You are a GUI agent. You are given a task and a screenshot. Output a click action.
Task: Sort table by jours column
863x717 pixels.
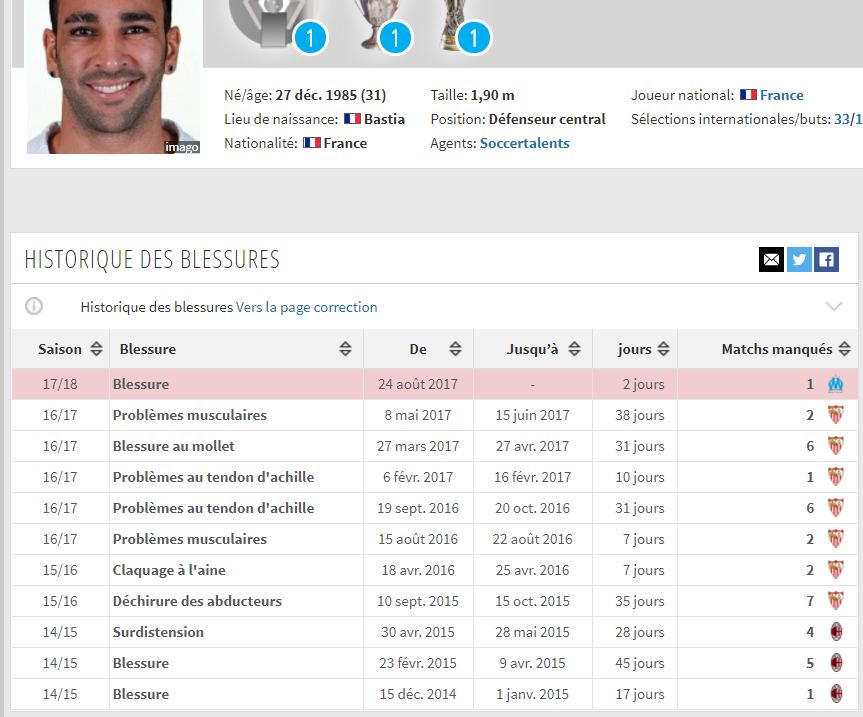(642, 349)
